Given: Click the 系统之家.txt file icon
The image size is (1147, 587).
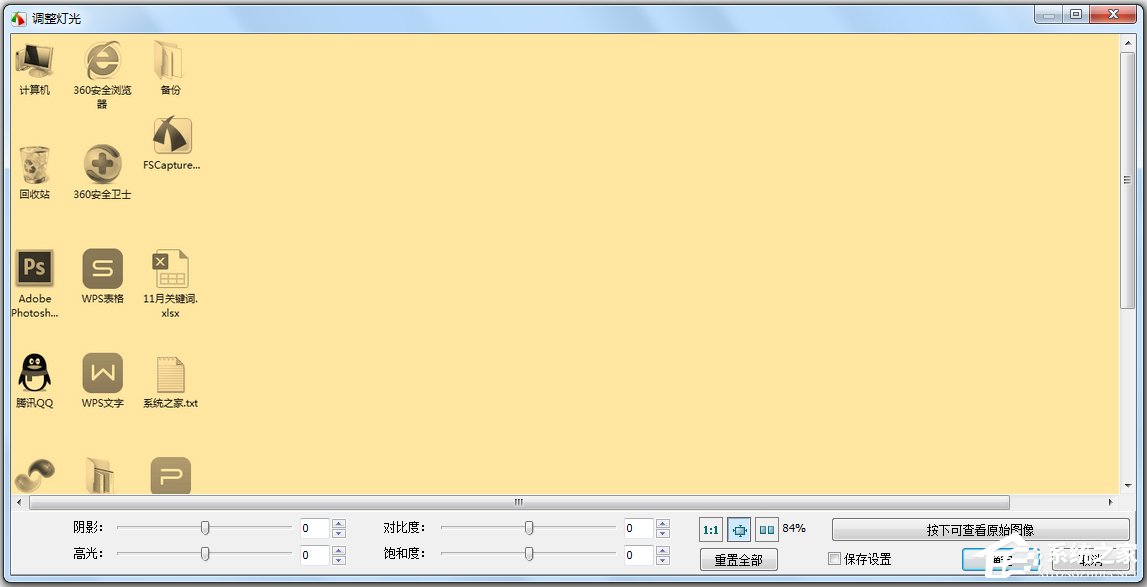Looking at the screenshot, I should pos(170,375).
